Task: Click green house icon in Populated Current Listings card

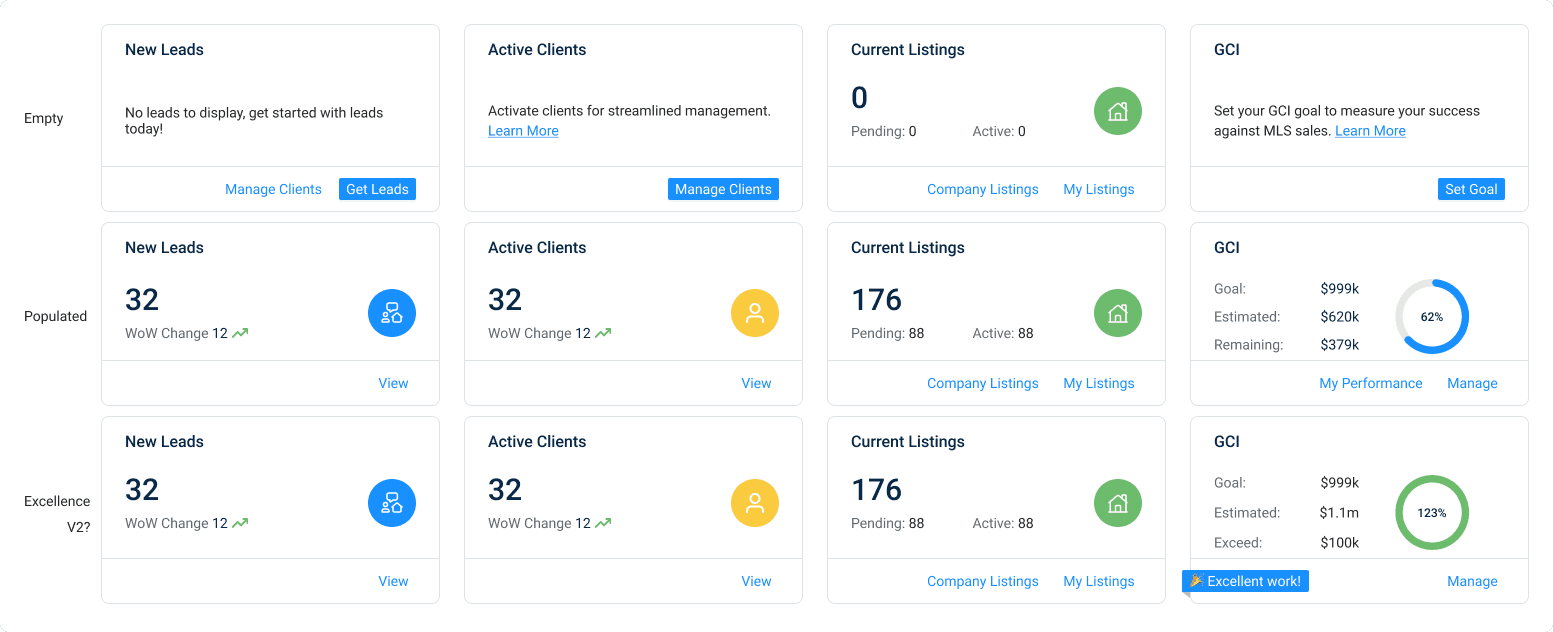Action: (1118, 313)
